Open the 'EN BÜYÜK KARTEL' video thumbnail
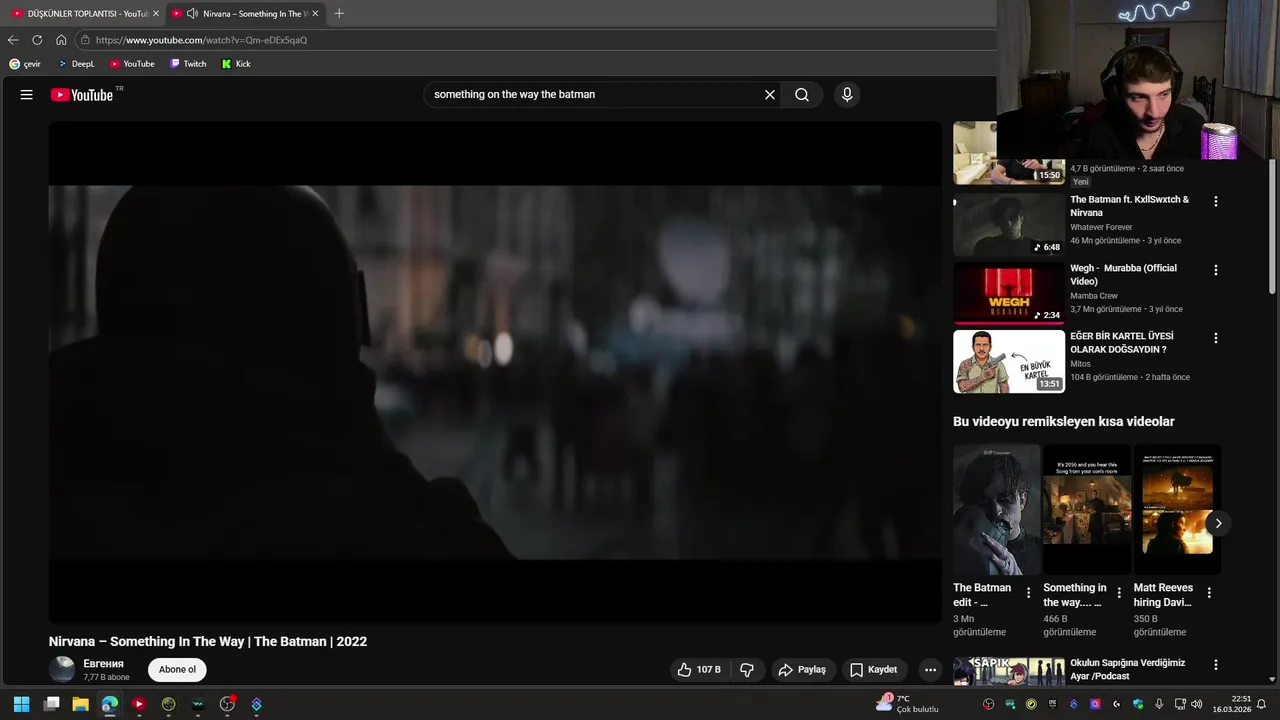The height and width of the screenshot is (720, 1280). pyautogui.click(x=1009, y=361)
